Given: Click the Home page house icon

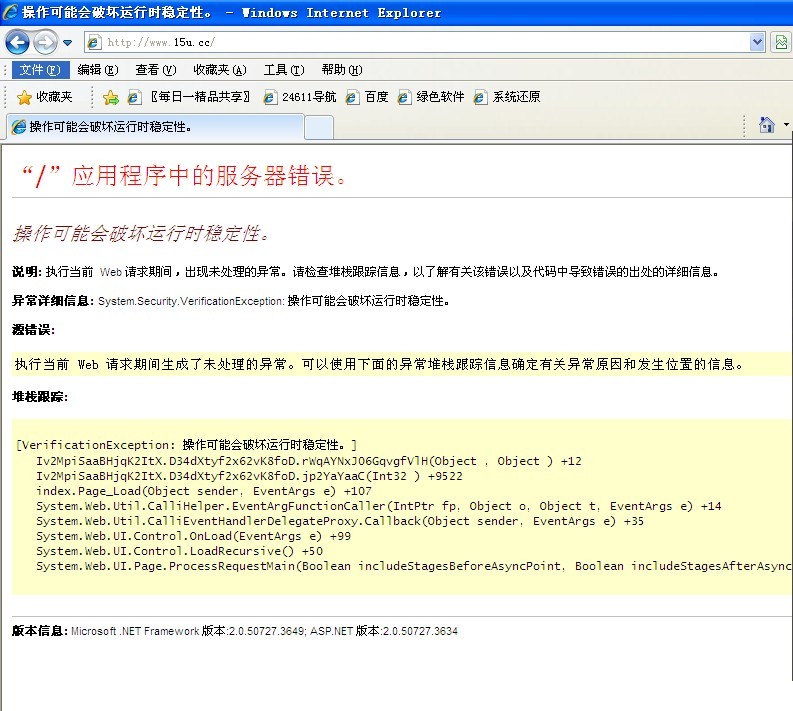Looking at the screenshot, I should [x=766, y=125].
